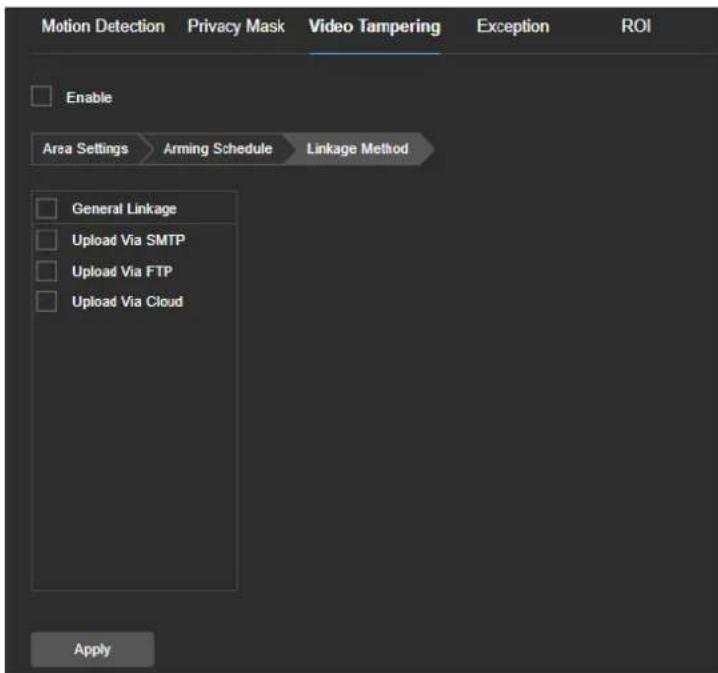Screen dimensions: 718x673
Task: Enable Upload Via SMTP checkbox
Action: [x=47, y=240]
